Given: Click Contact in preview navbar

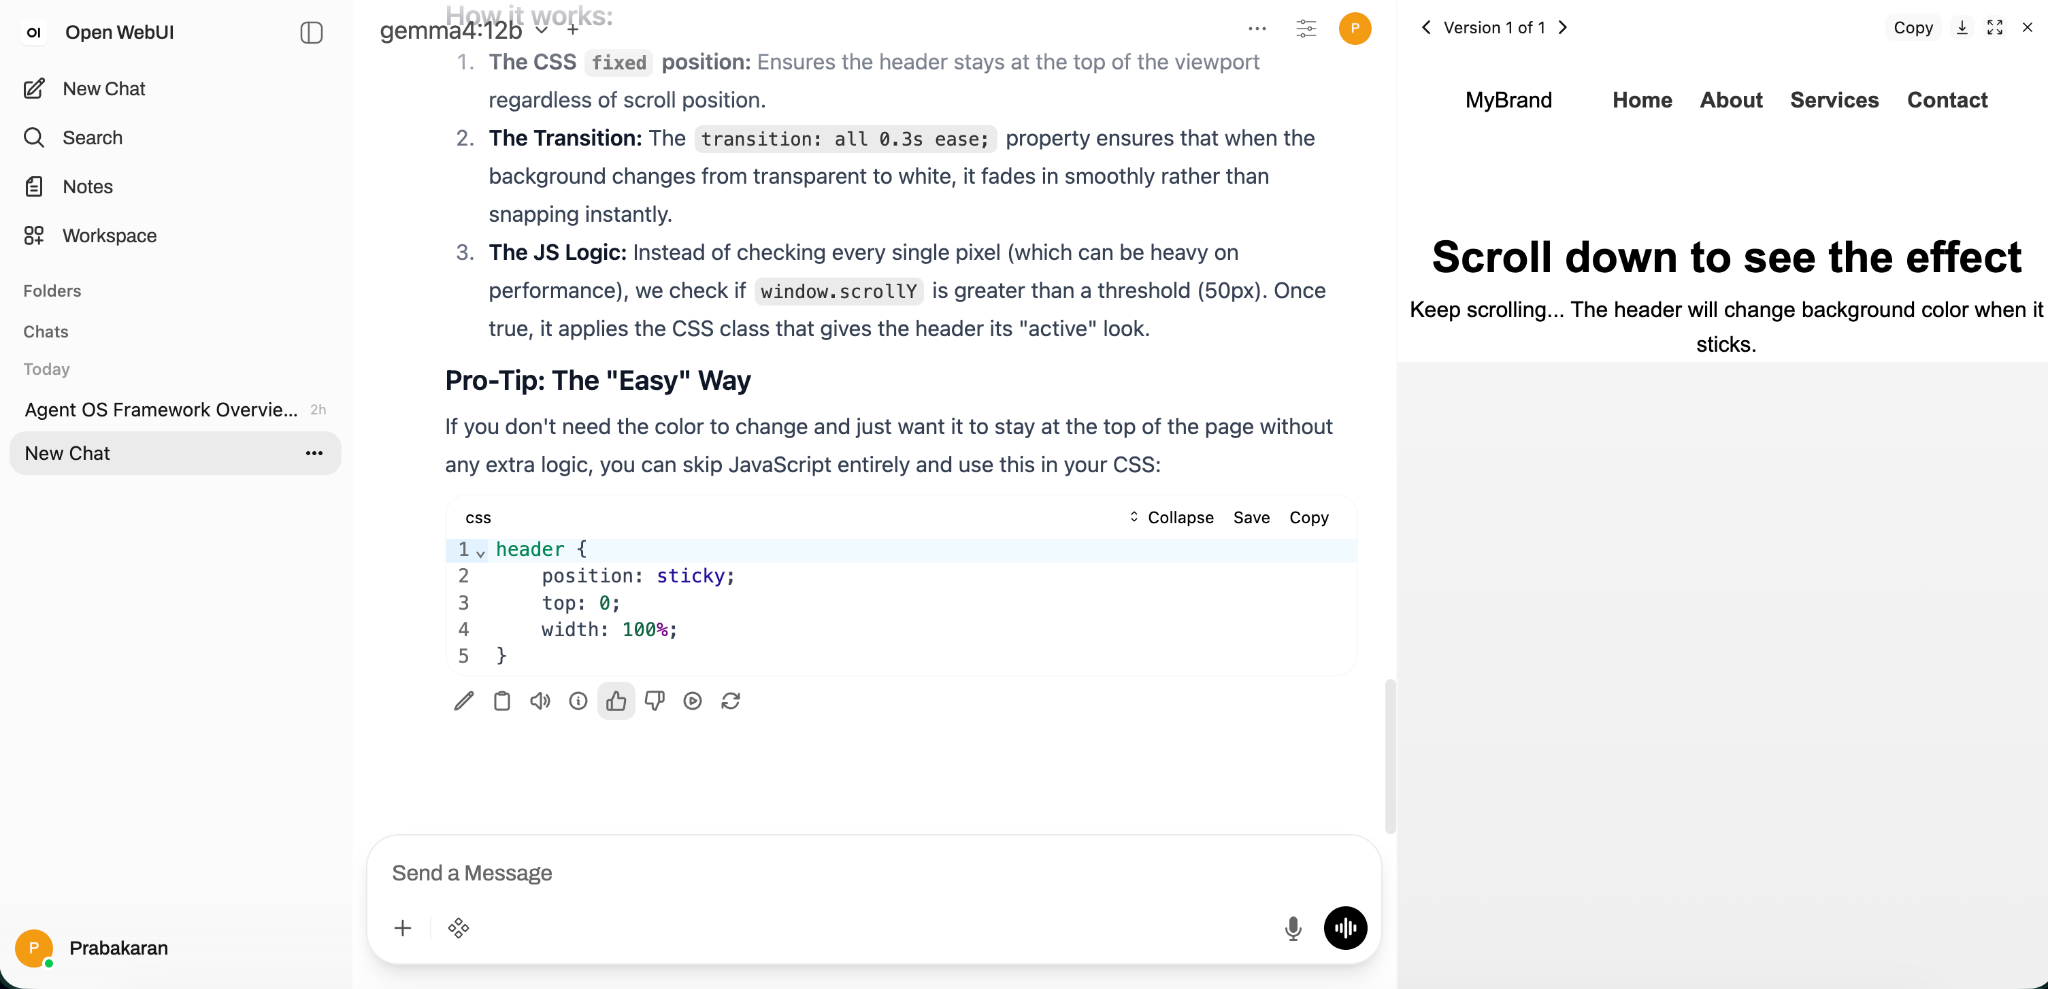Looking at the screenshot, I should [1947, 100].
